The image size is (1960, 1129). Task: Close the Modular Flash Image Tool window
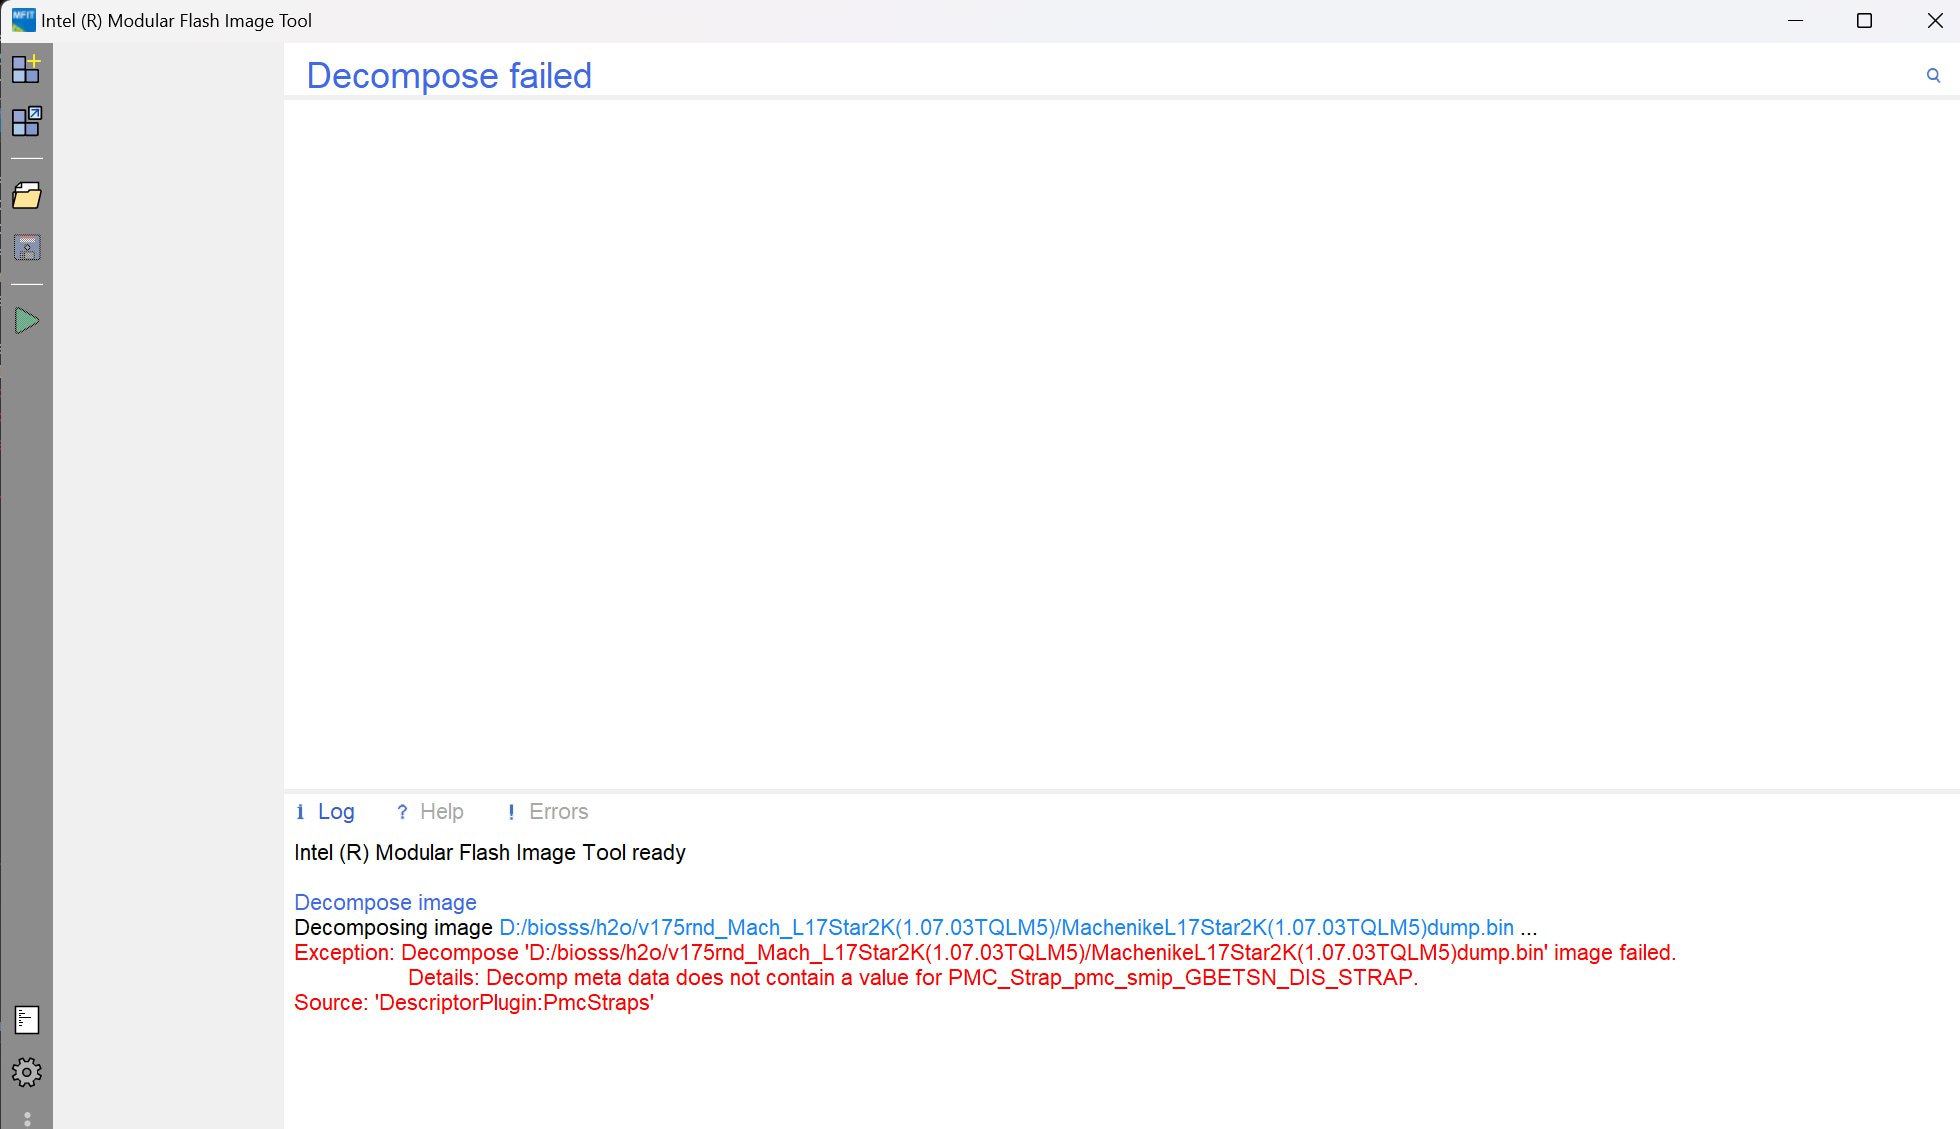(x=1934, y=21)
